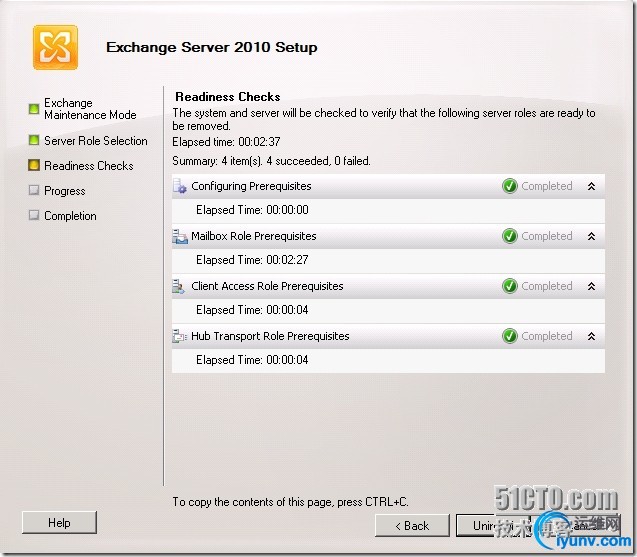Collapse the Client Access Role Prerequisites section
Image resolution: width=637 pixels, height=557 pixels.
coord(592,286)
